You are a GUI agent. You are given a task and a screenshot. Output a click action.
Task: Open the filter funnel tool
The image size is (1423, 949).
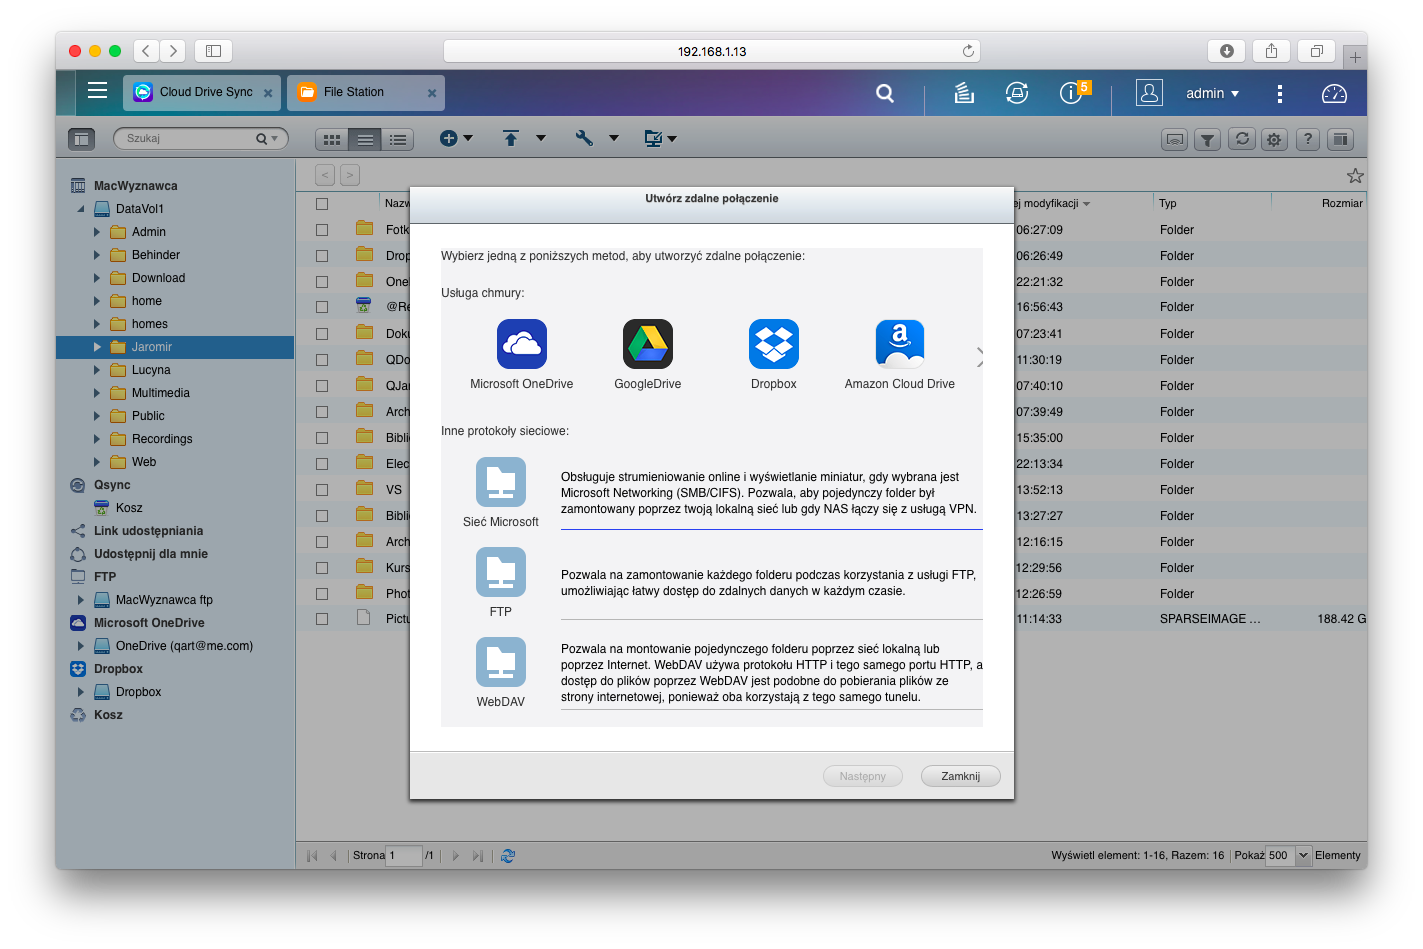pyautogui.click(x=1208, y=140)
